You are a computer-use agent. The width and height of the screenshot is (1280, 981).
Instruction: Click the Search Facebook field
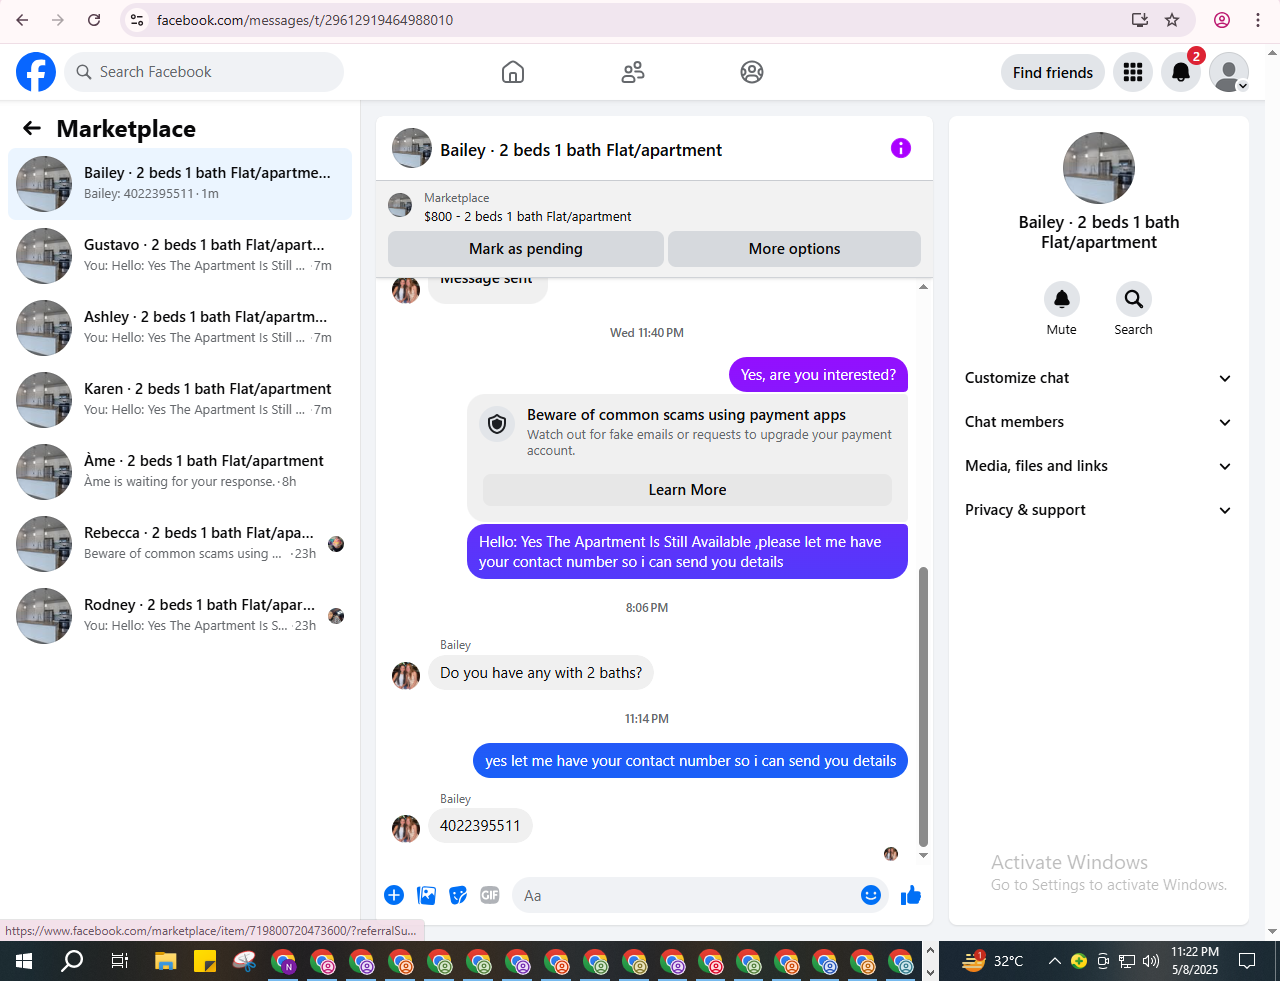(205, 72)
